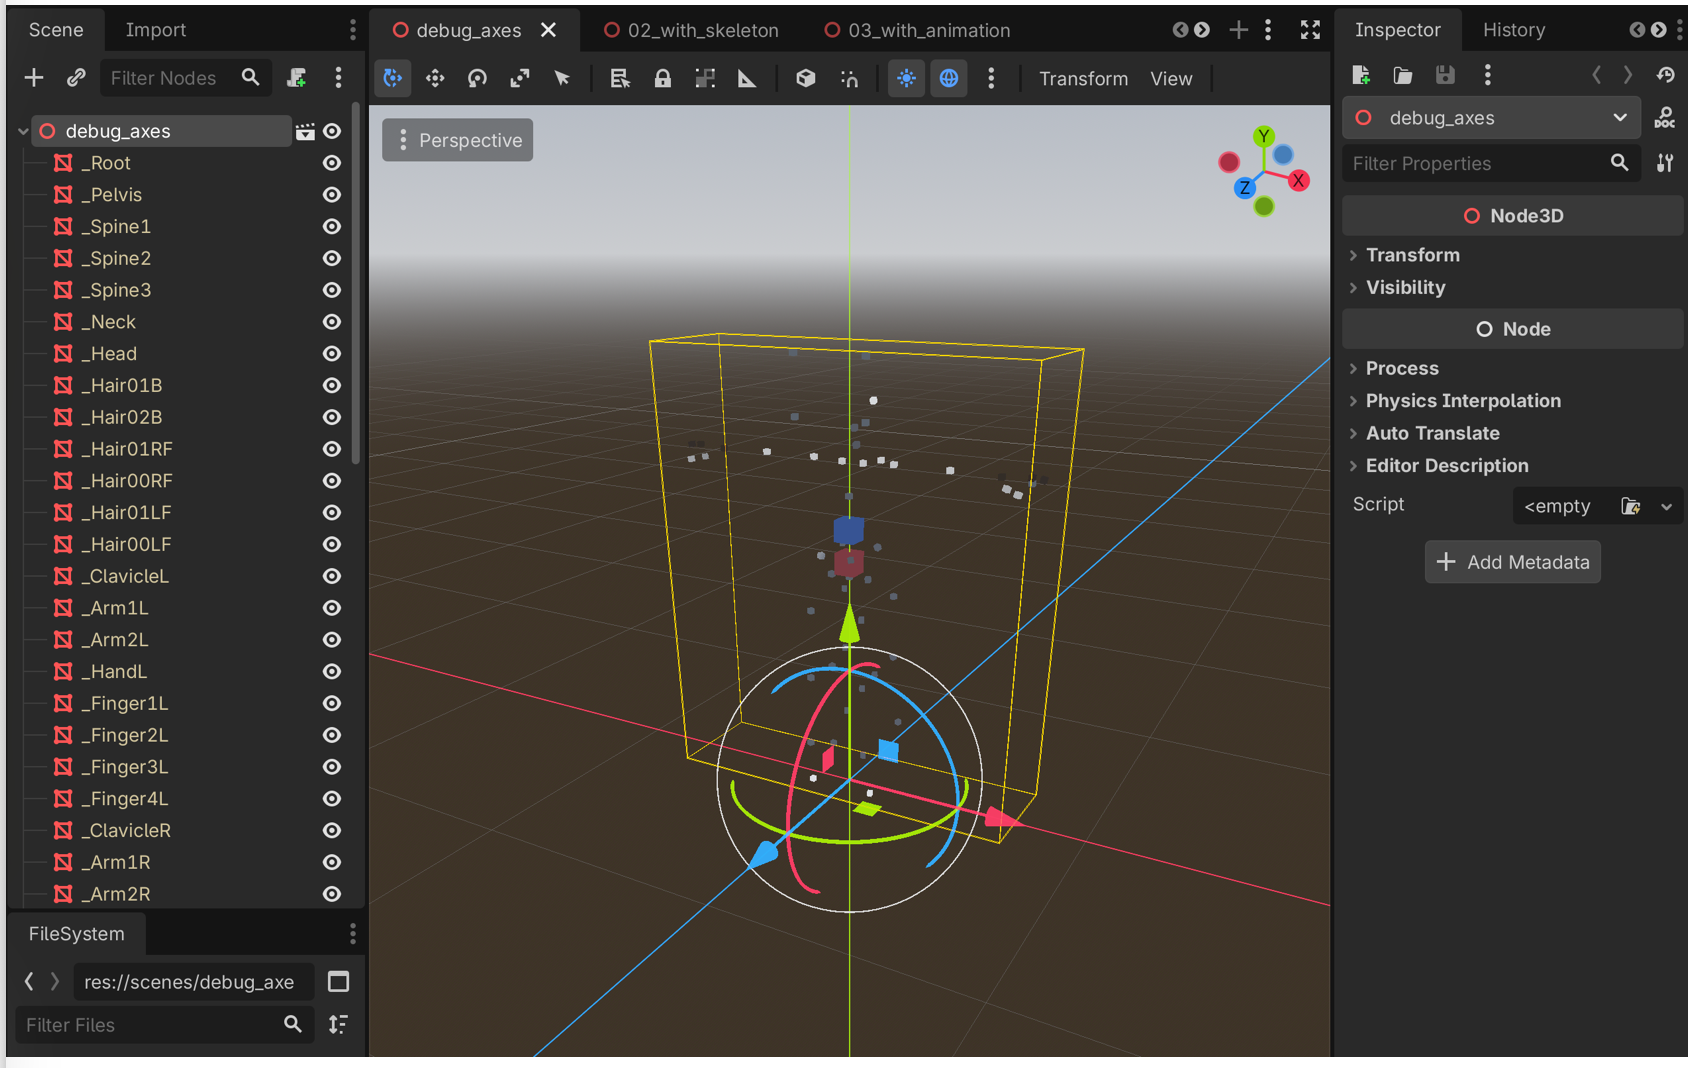Click the instantiate child scene link icon
The image size is (1698, 1068).
[x=76, y=78]
